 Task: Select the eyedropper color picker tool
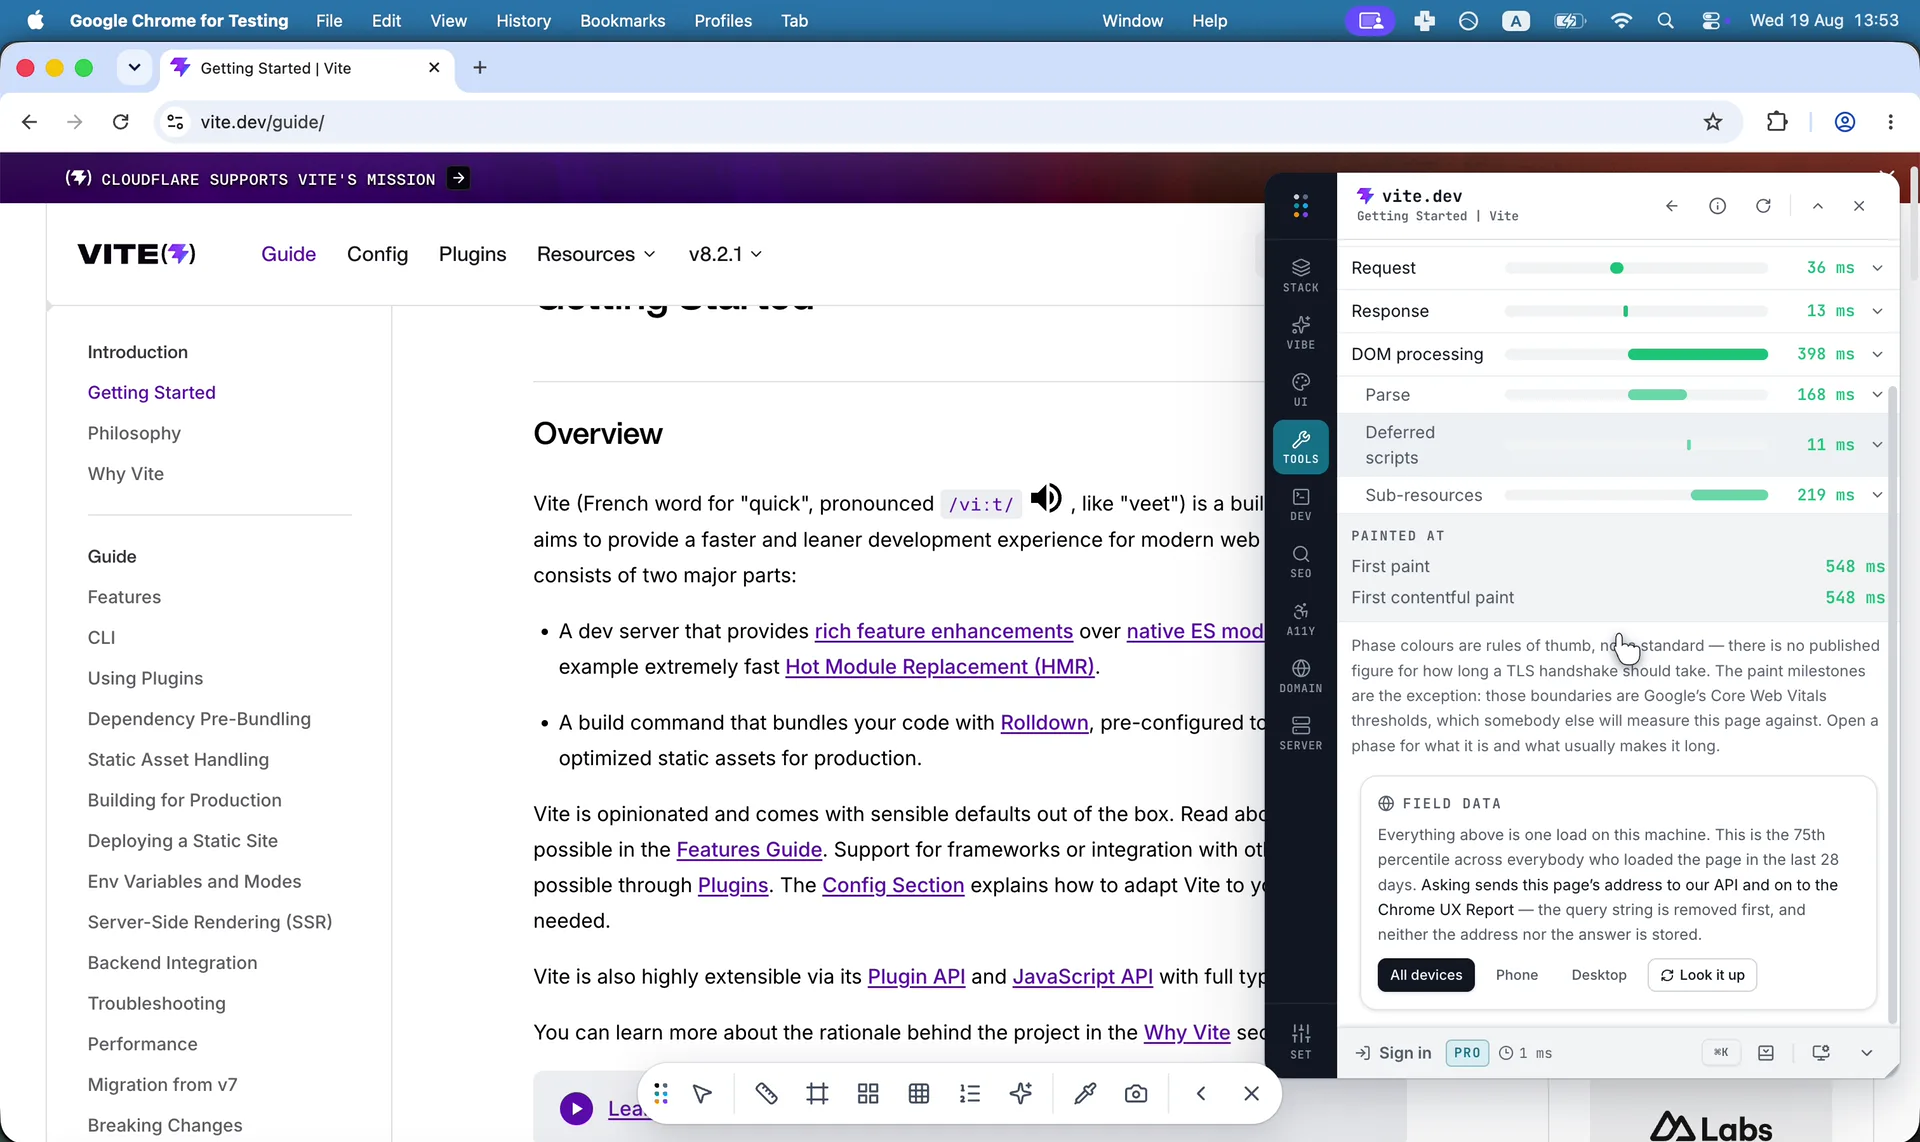[x=1085, y=1094]
